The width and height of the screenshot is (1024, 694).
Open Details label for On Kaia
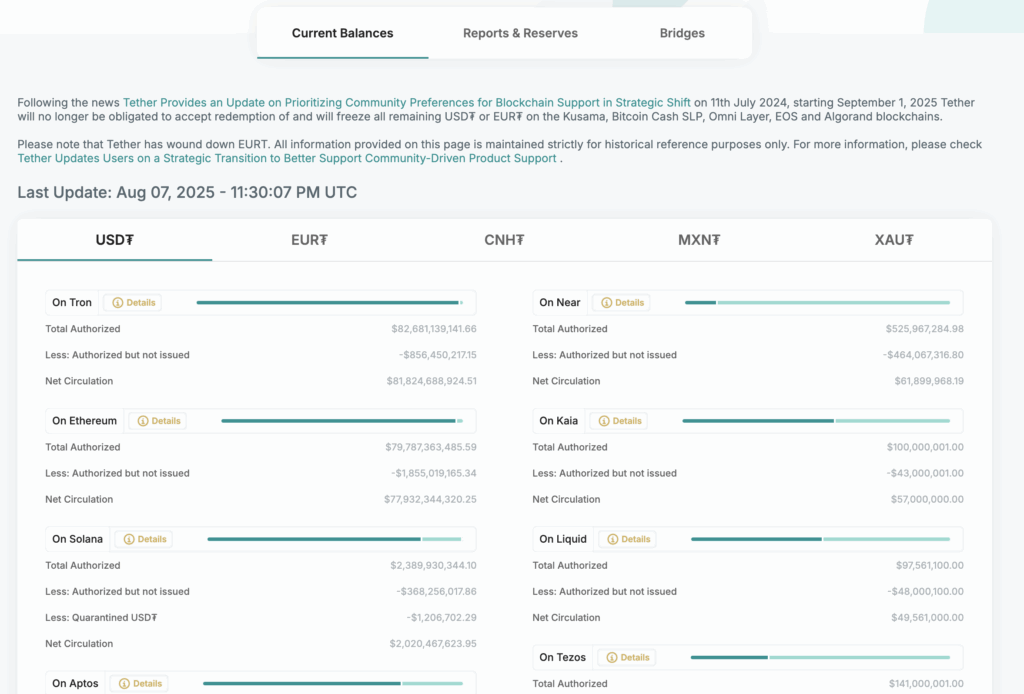(627, 421)
